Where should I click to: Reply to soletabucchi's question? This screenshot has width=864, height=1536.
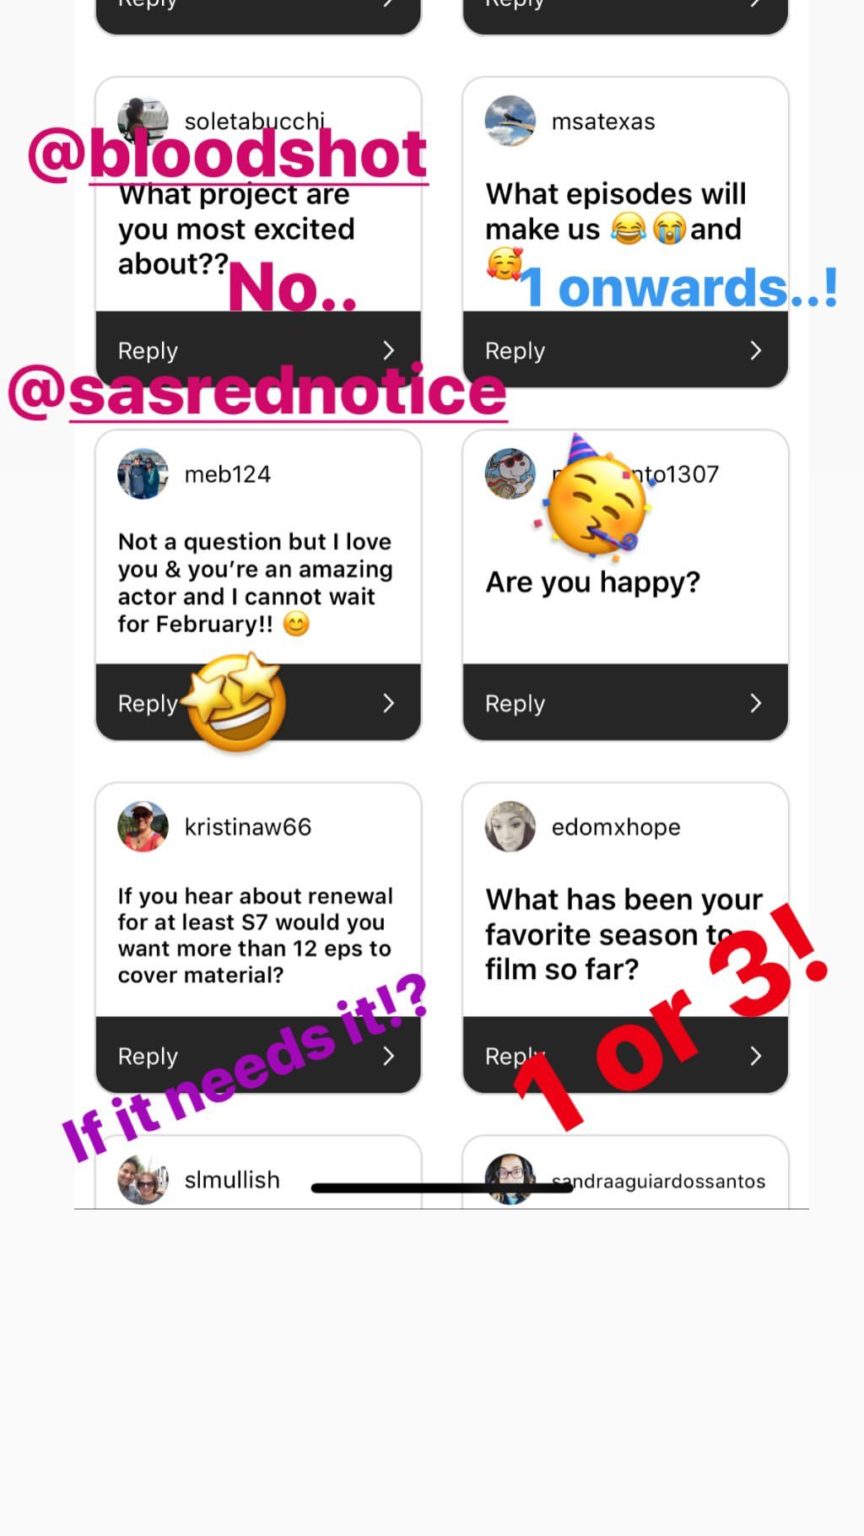point(258,350)
